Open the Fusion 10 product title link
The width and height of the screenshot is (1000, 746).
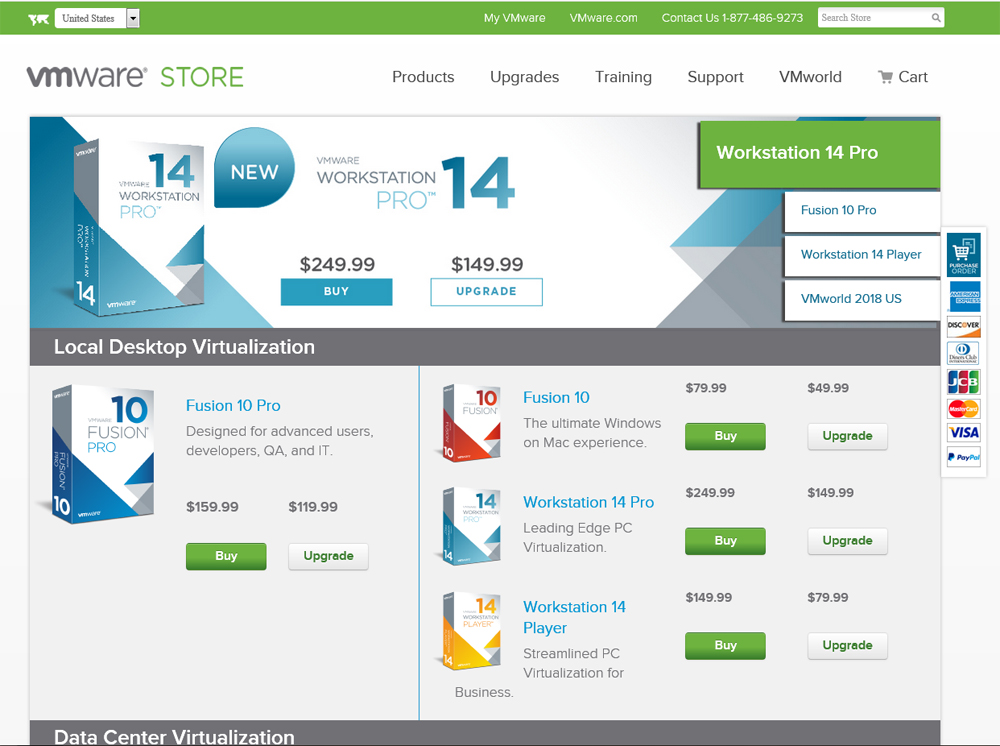point(556,397)
